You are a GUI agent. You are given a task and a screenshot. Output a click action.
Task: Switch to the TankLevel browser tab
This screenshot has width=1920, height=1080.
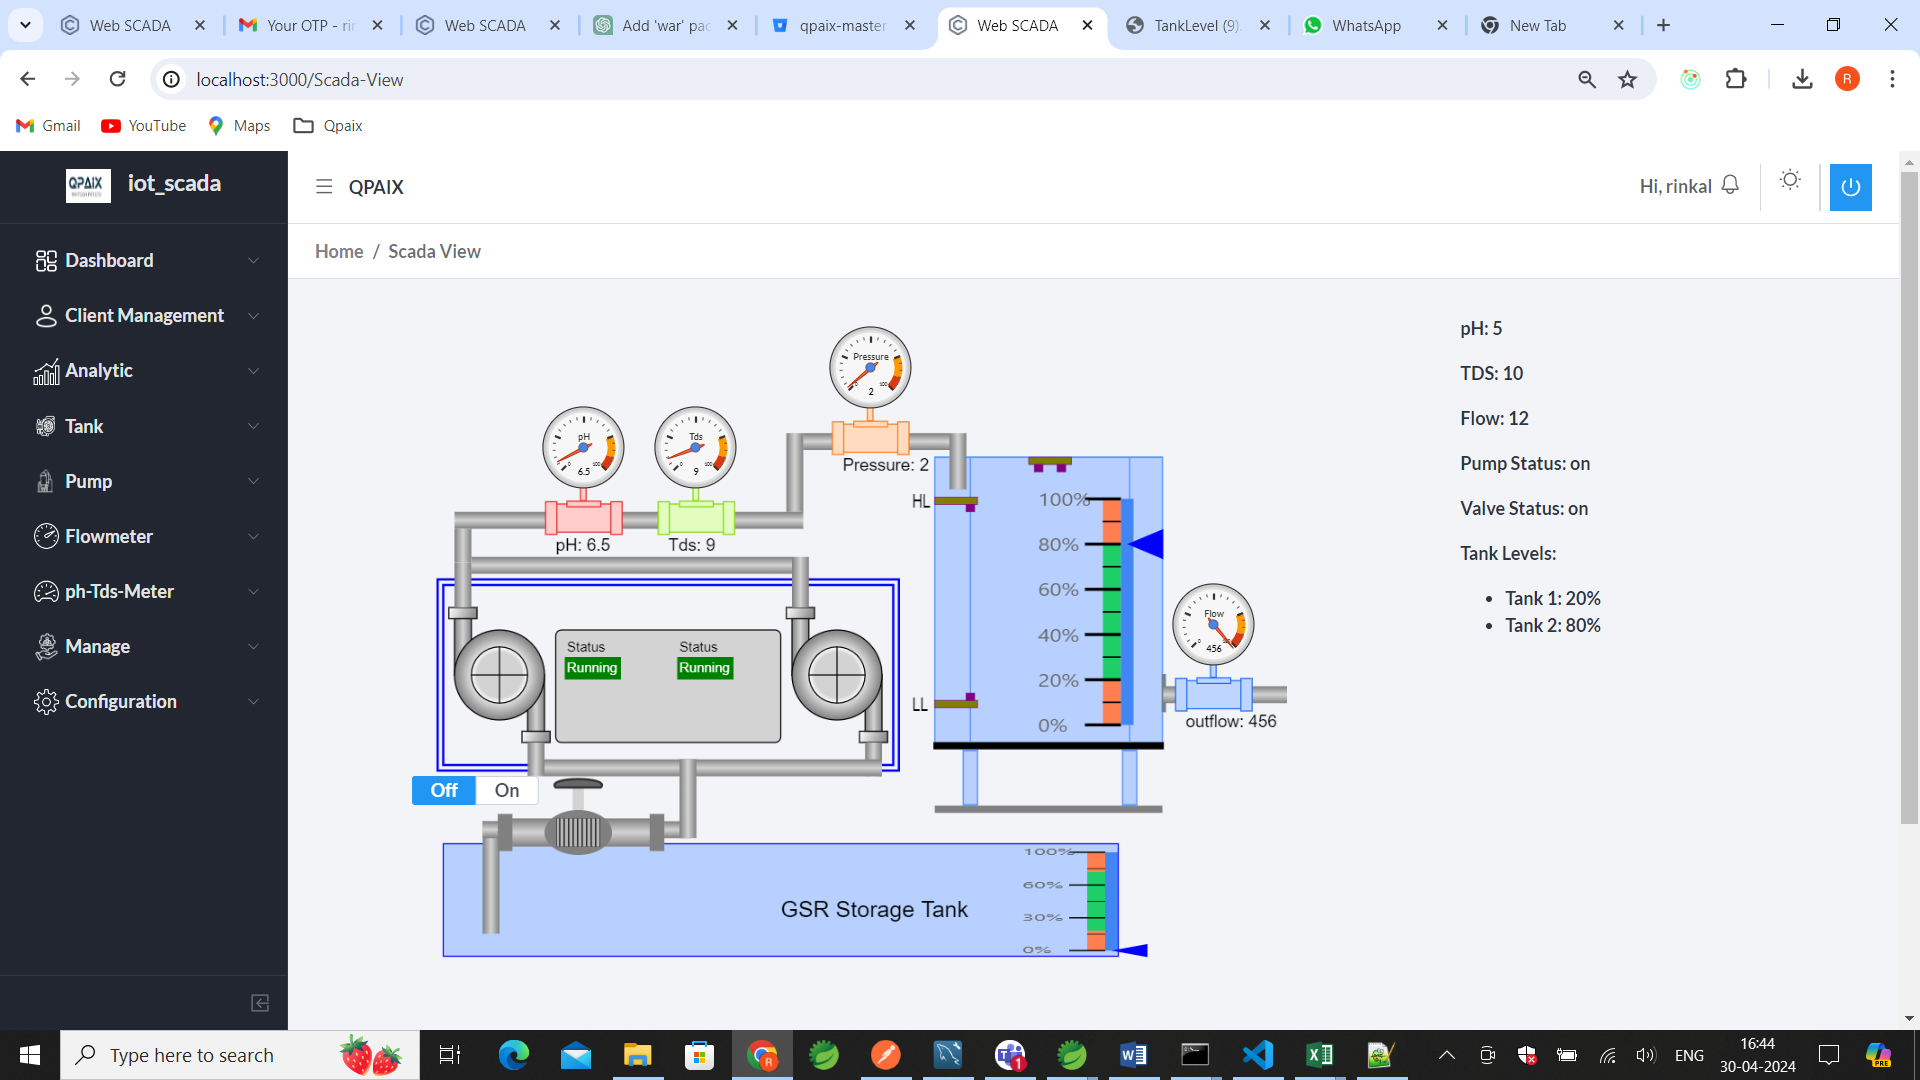pyautogui.click(x=1195, y=25)
